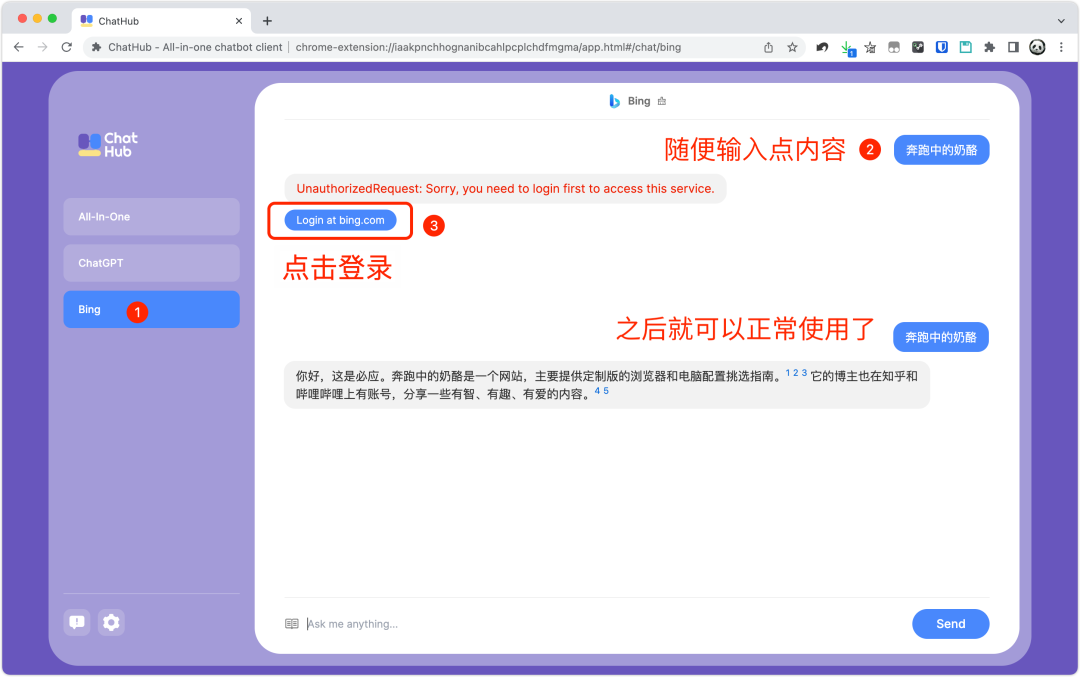
Task: Click the first 奔跑中的奶酪 user message bubble
Action: tap(942, 150)
